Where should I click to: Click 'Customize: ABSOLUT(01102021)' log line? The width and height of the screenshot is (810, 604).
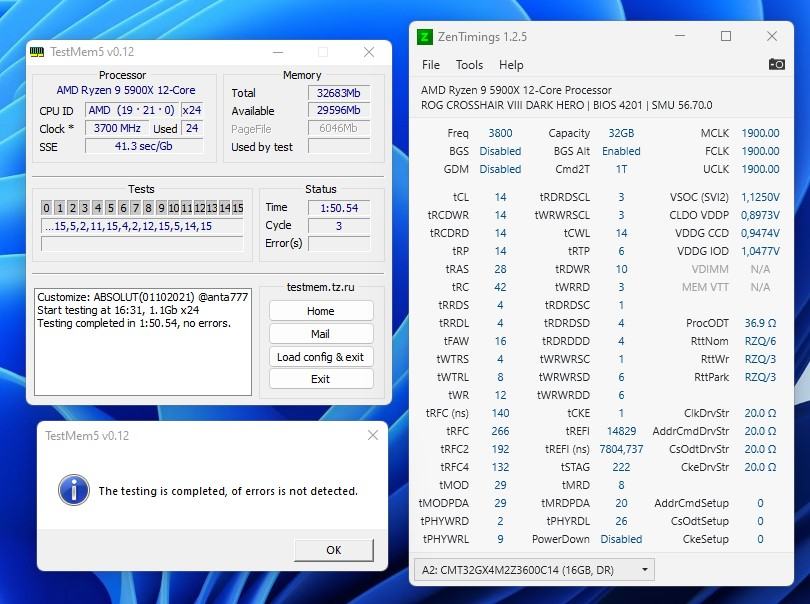click(x=143, y=297)
